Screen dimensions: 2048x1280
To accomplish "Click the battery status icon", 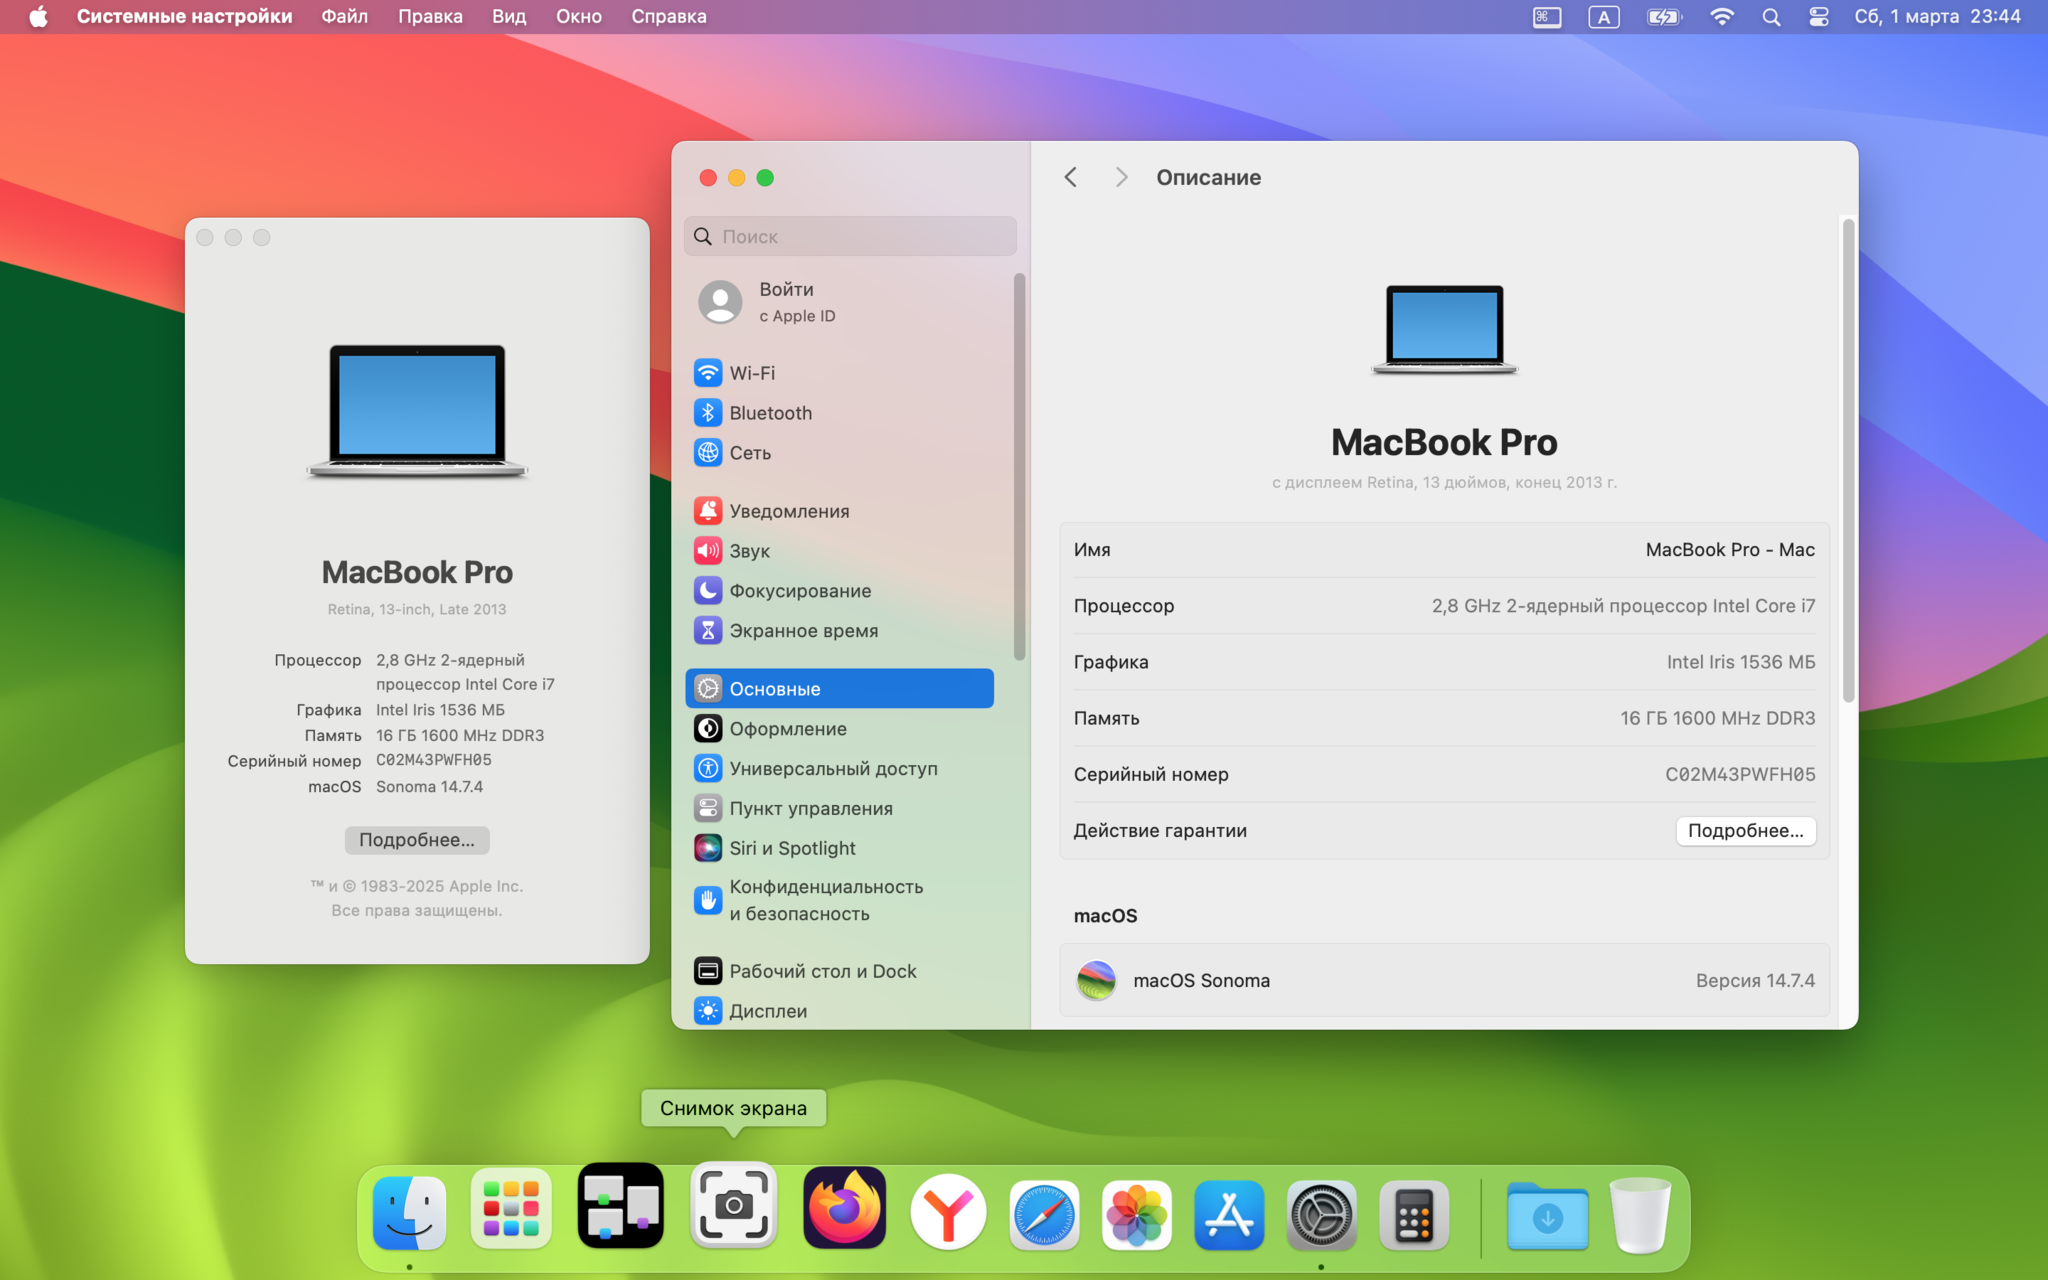I will pyautogui.click(x=1664, y=16).
